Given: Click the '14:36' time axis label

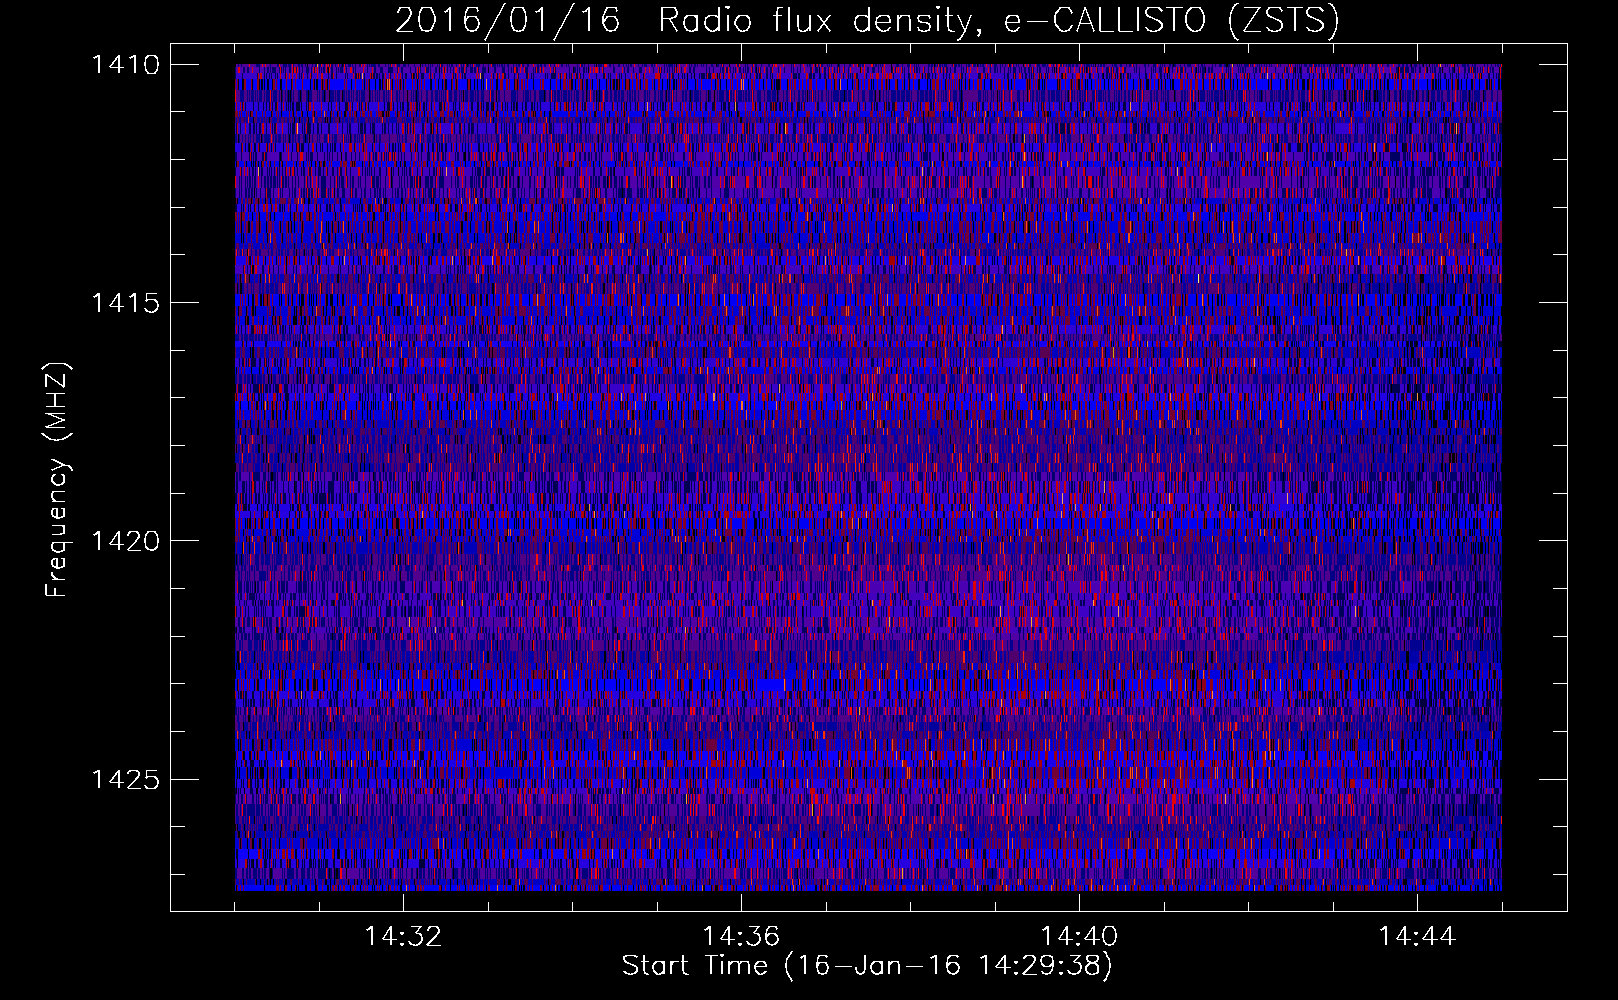Looking at the screenshot, I should click(741, 937).
